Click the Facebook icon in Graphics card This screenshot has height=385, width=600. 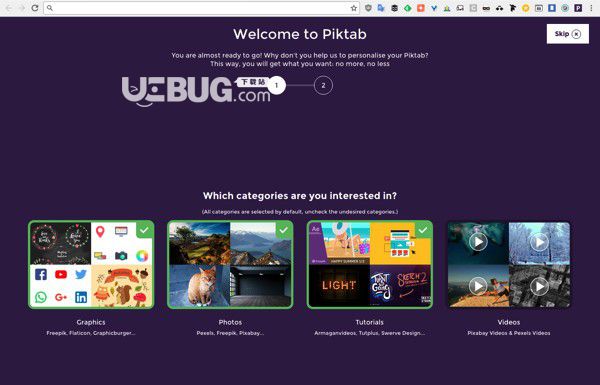pyautogui.click(x=41, y=274)
